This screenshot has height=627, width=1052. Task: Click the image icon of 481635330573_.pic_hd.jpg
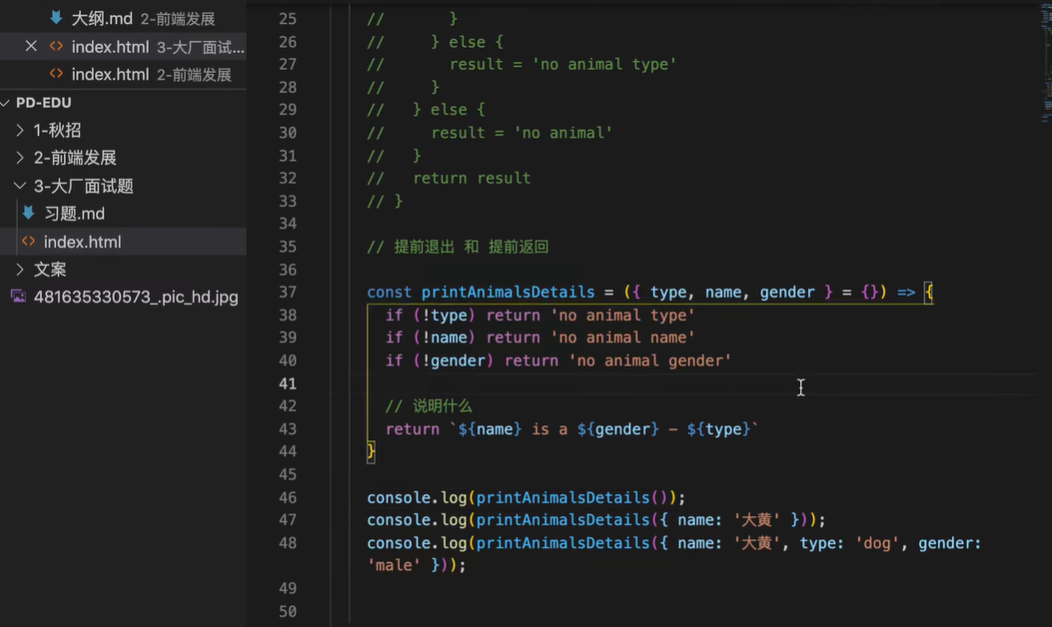point(19,296)
